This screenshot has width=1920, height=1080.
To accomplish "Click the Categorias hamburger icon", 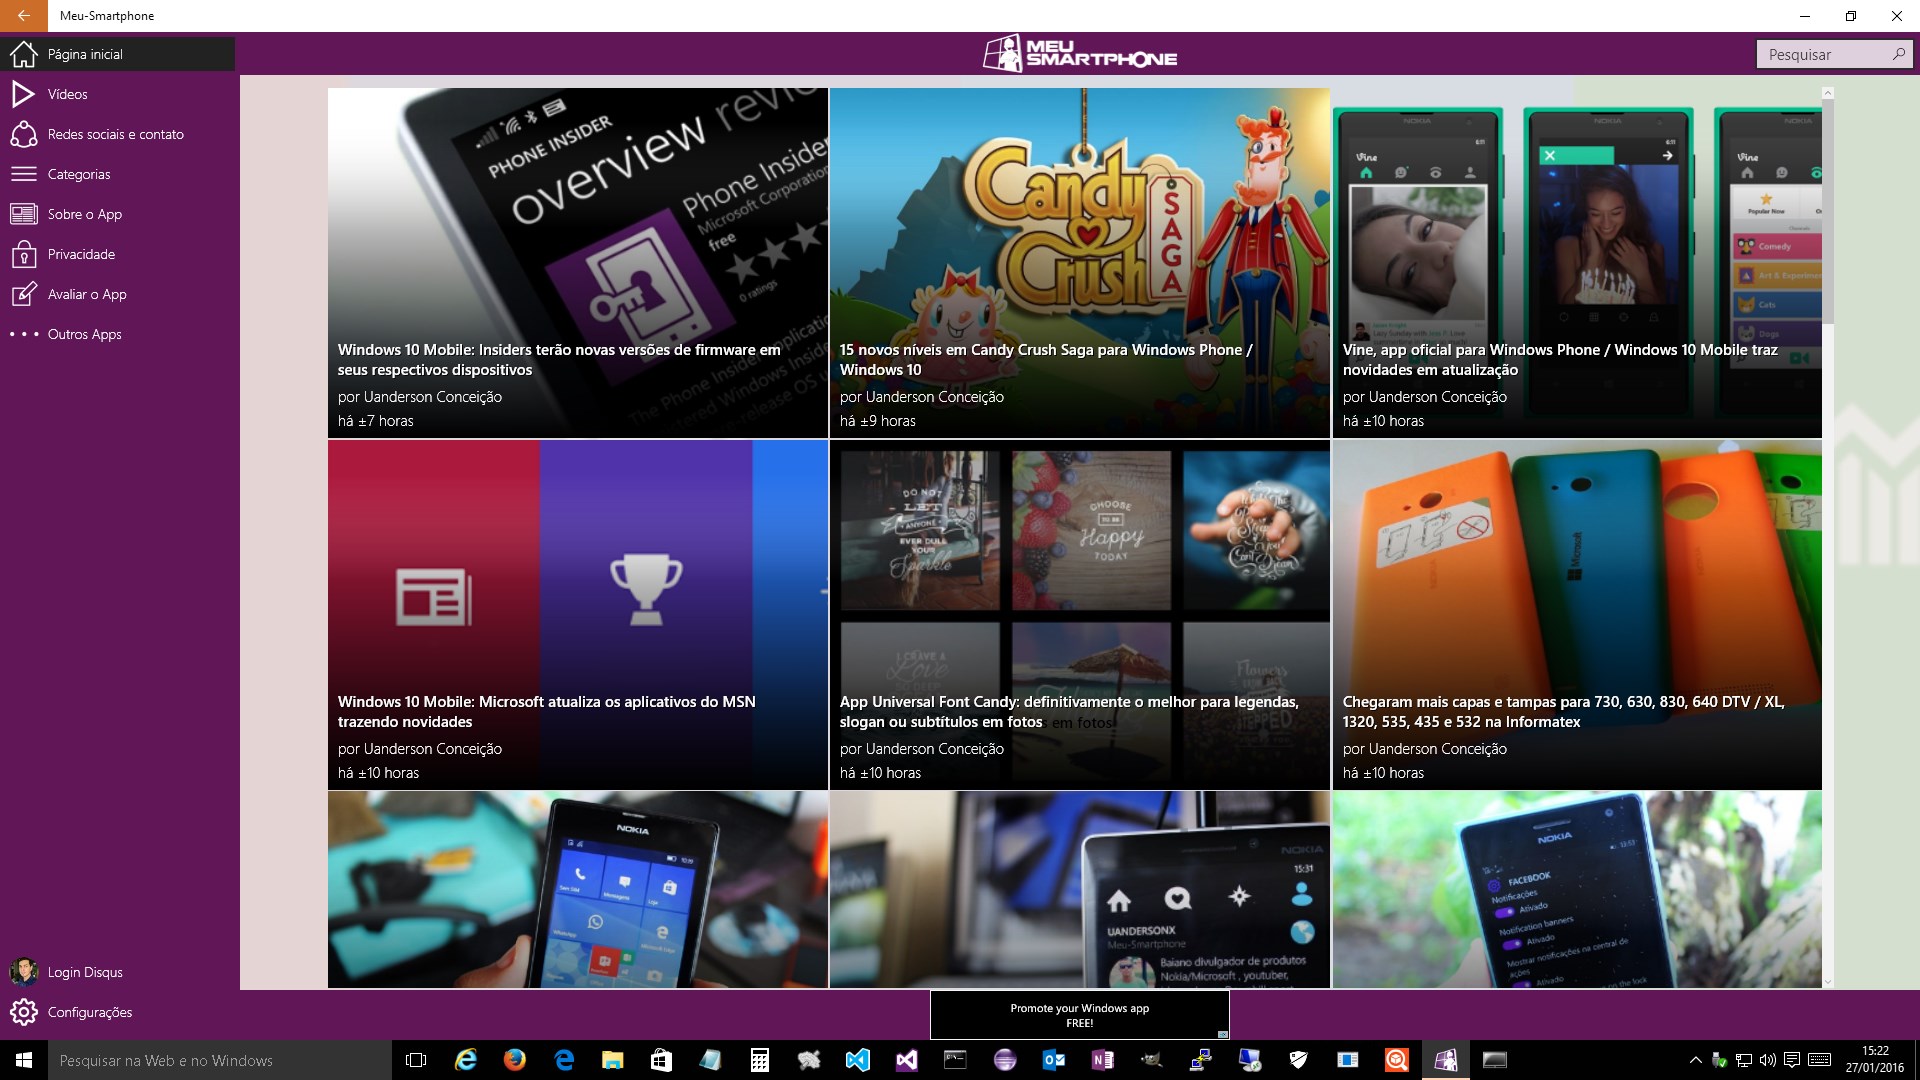I will pos(23,174).
